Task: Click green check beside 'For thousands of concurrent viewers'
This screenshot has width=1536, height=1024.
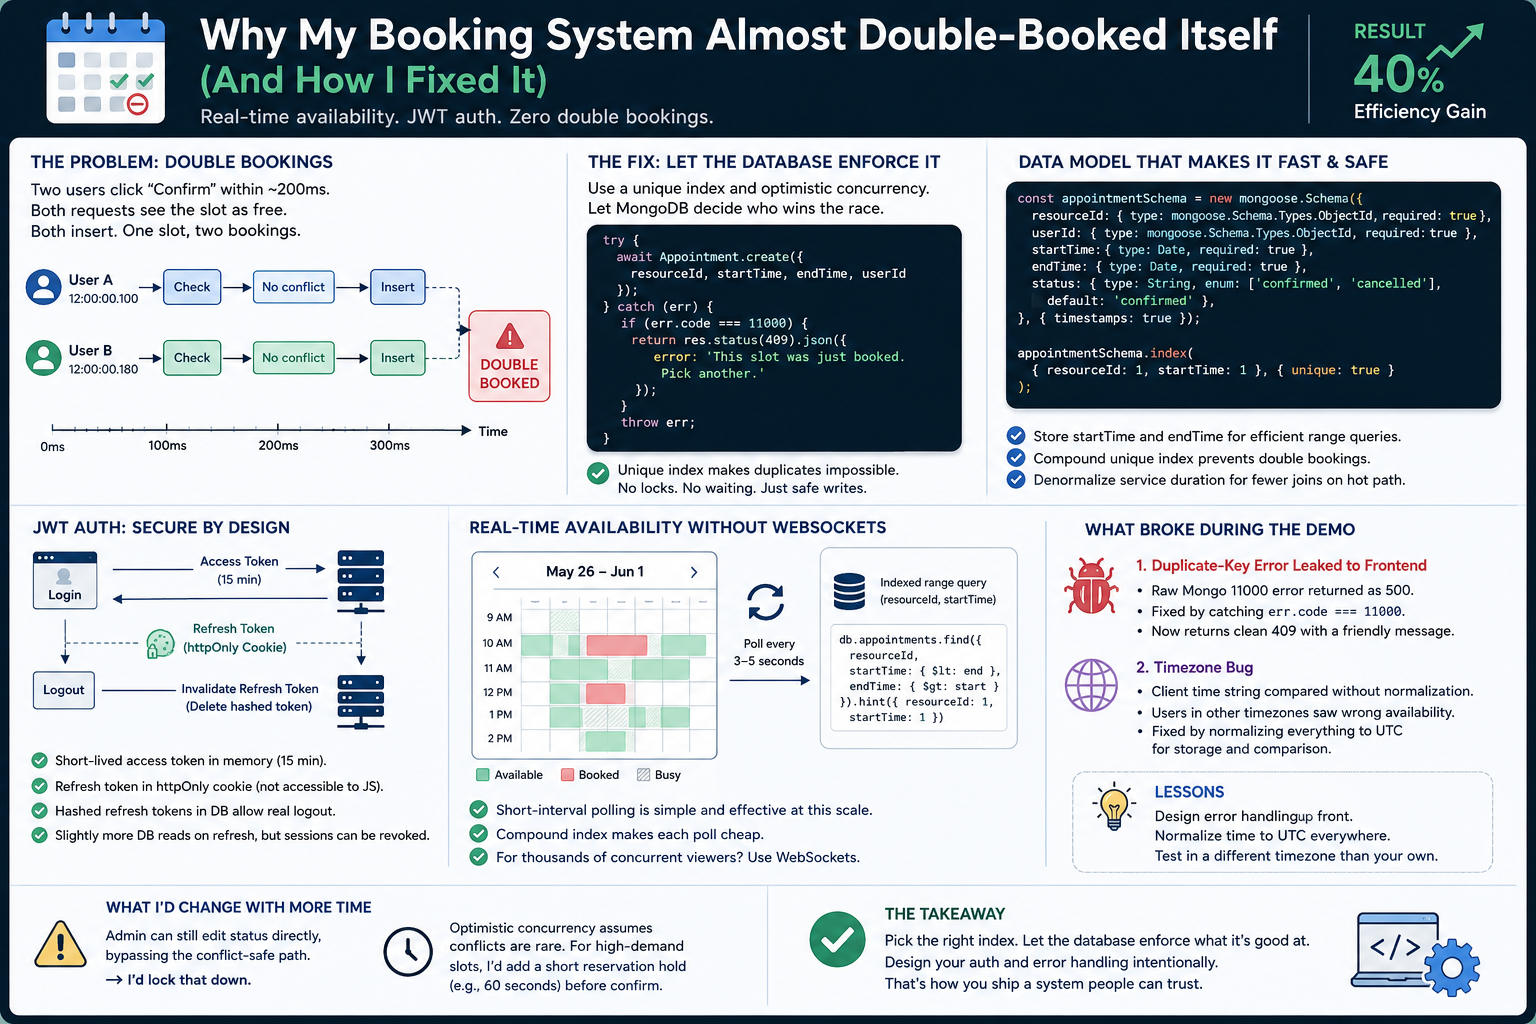Action: click(479, 857)
